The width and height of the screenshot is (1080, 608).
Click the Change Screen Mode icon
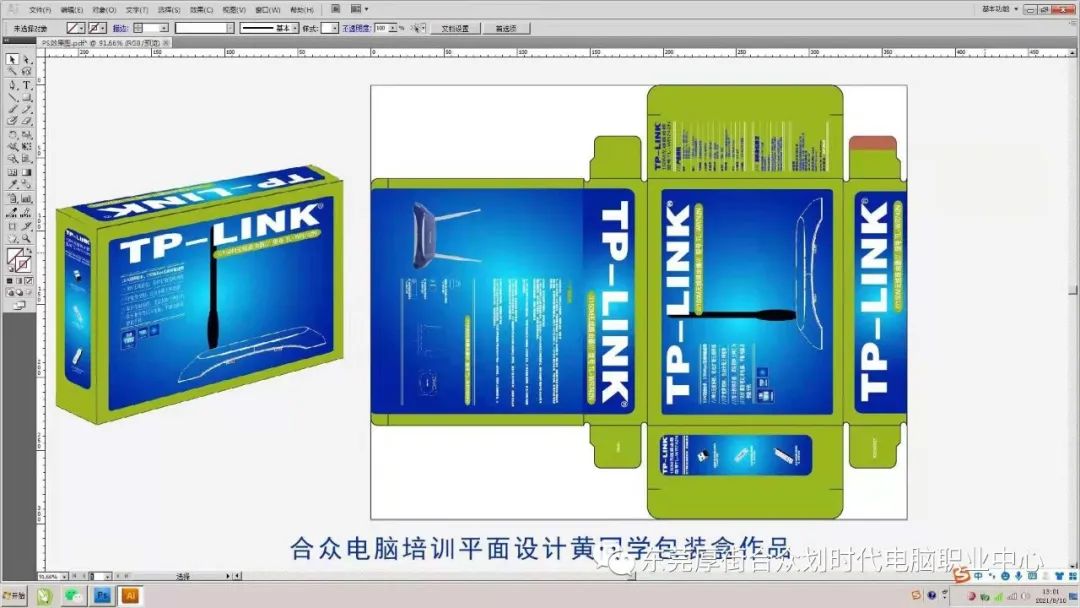tap(19, 305)
